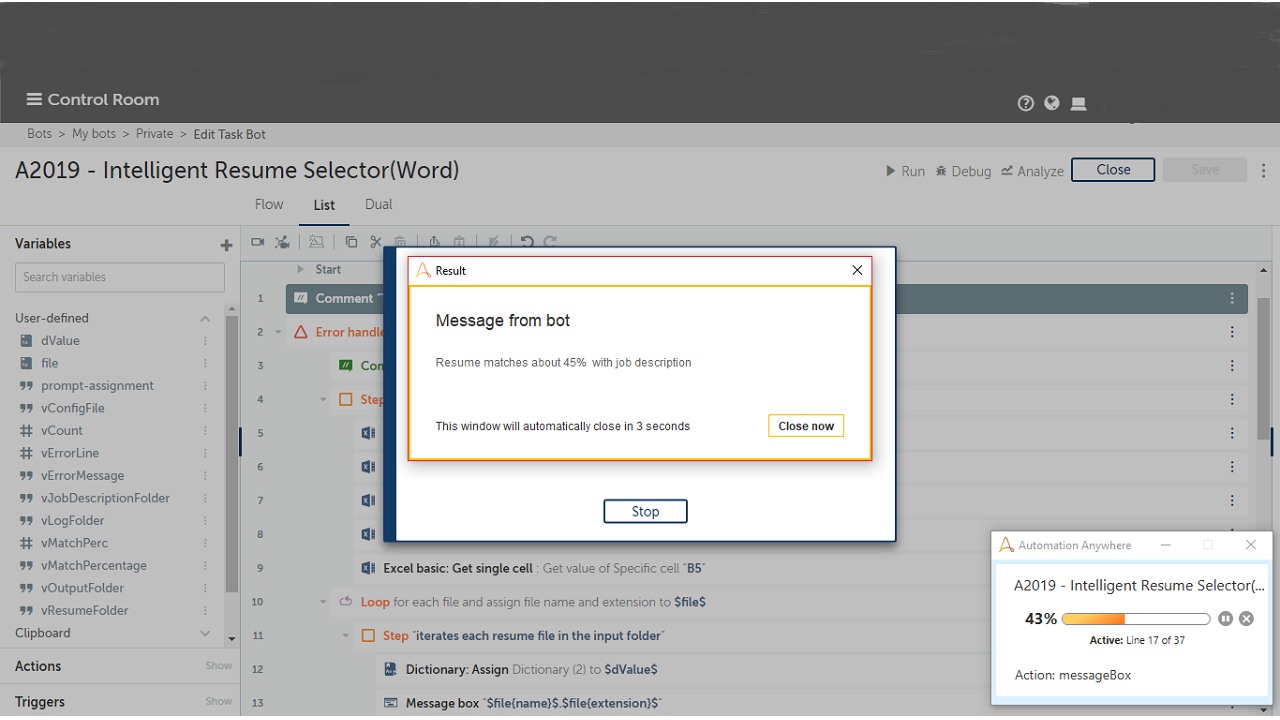The width and height of the screenshot is (1280, 720).
Task: Click the scissors cut icon
Action: [x=376, y=242]
